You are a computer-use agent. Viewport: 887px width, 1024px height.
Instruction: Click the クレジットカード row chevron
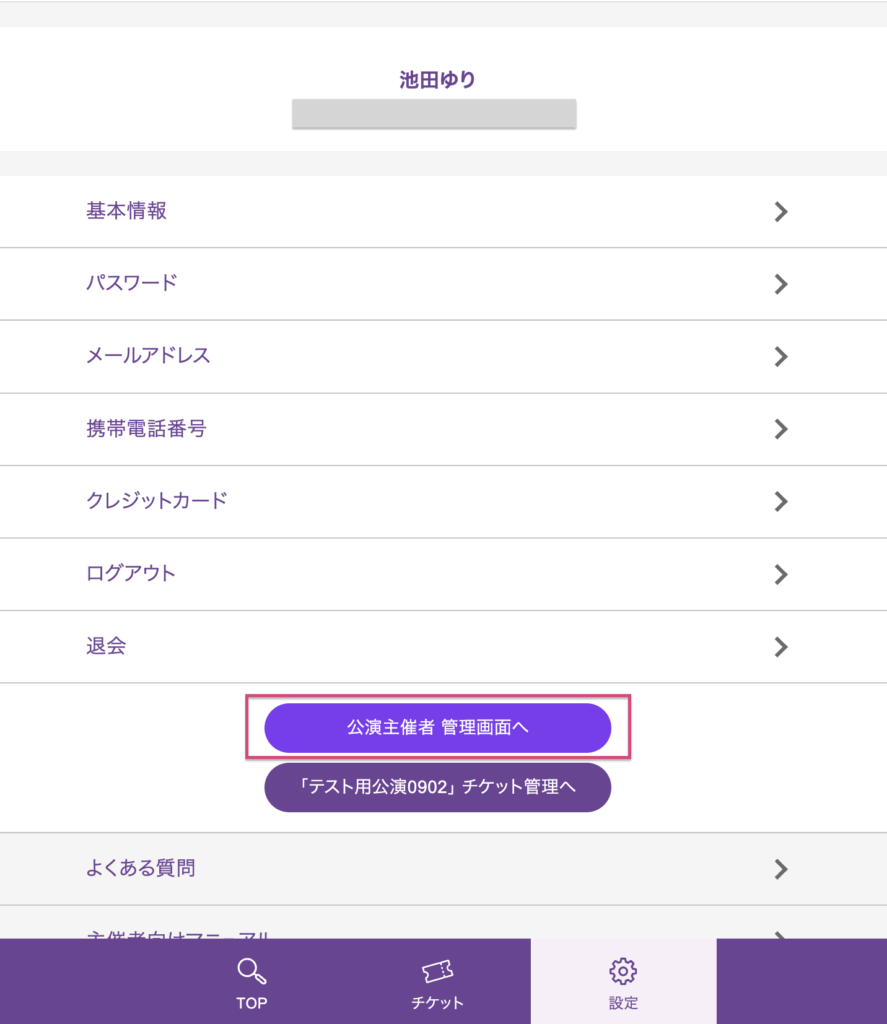(x=781, y=501)
